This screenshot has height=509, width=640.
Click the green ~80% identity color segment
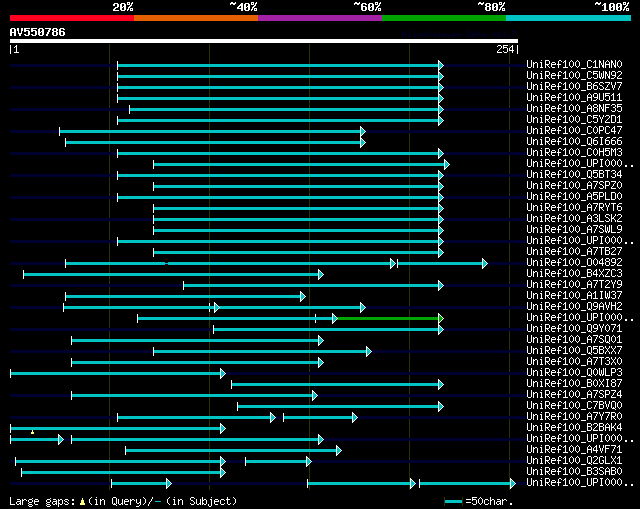pyautogui.click(x=444, y=18)
